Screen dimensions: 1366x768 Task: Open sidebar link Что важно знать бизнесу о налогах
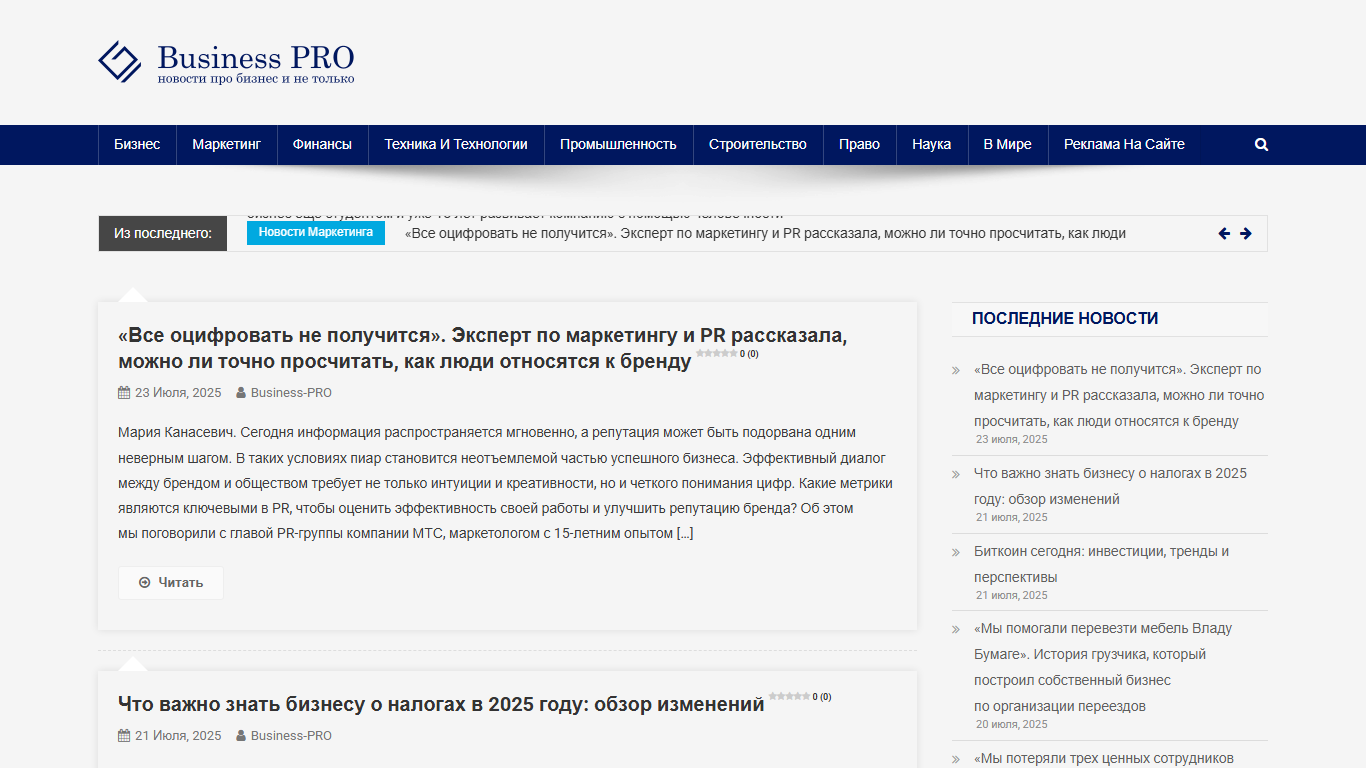coord(1110,486)
